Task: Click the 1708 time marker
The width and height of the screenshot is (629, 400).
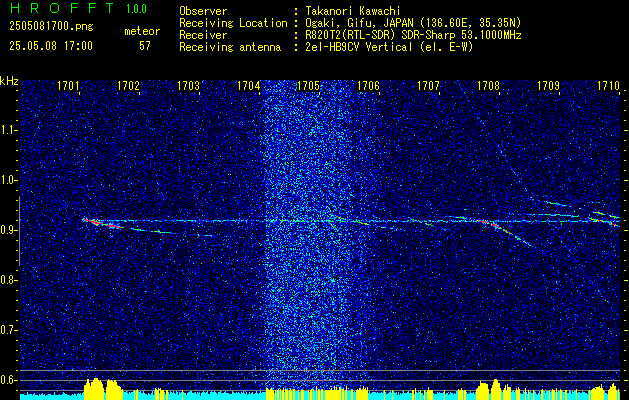Action: 488,85
